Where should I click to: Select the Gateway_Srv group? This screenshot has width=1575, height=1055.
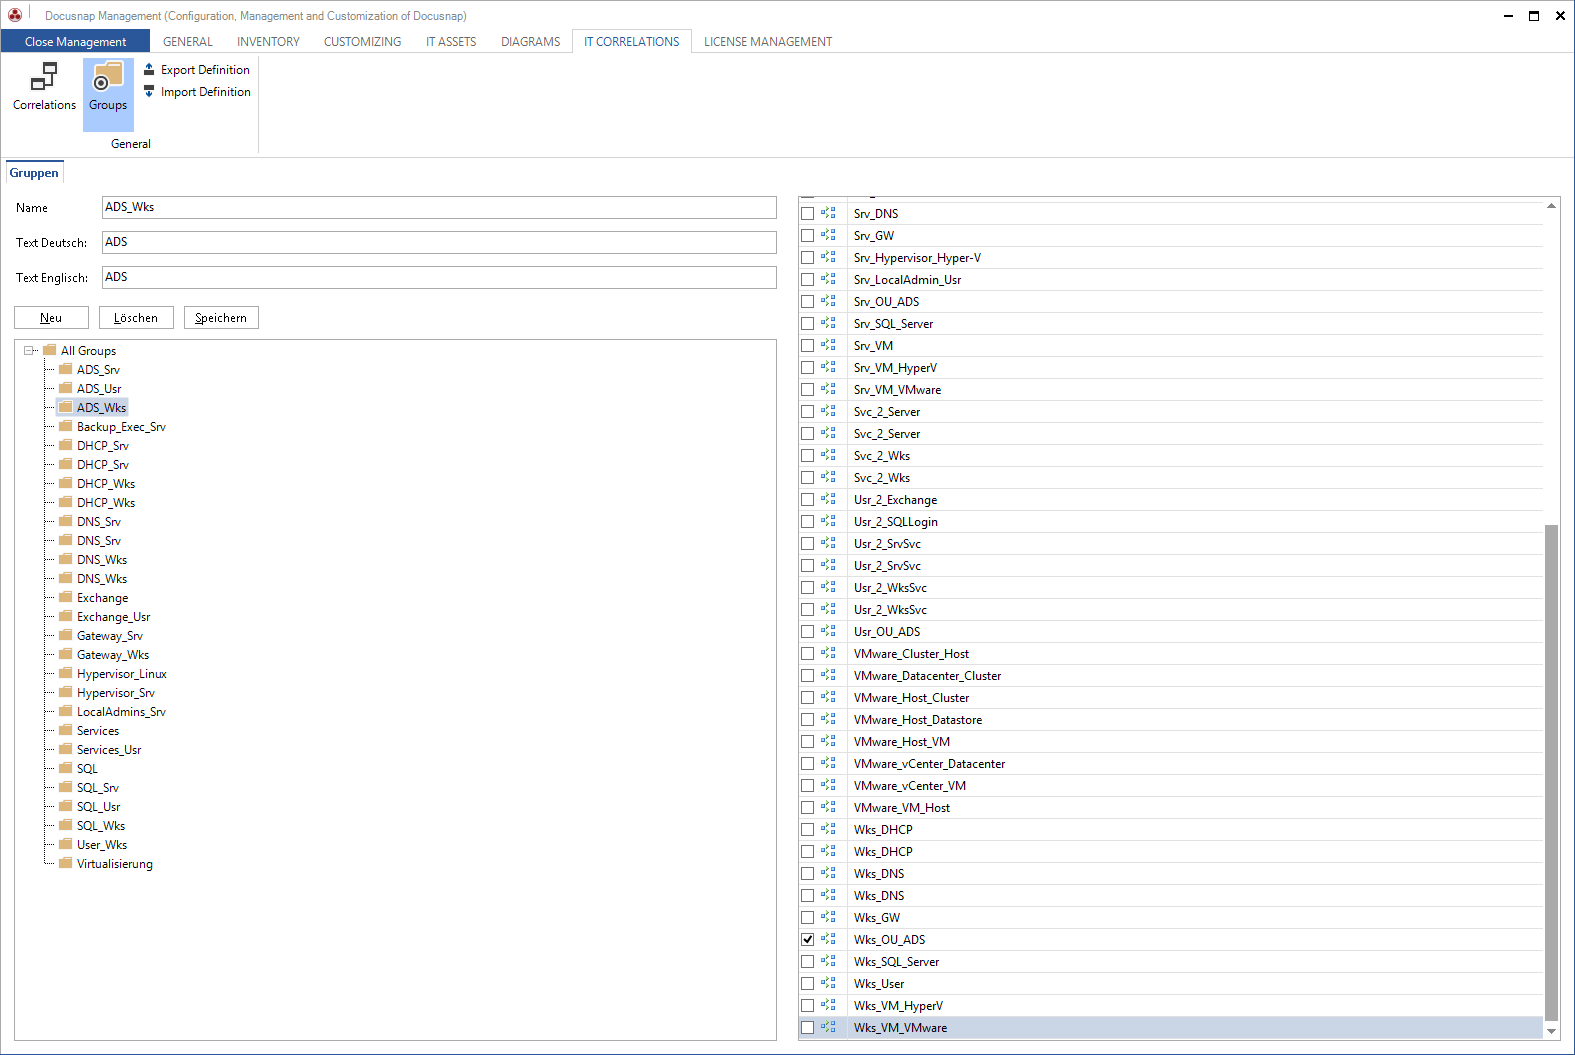point(110,636)
